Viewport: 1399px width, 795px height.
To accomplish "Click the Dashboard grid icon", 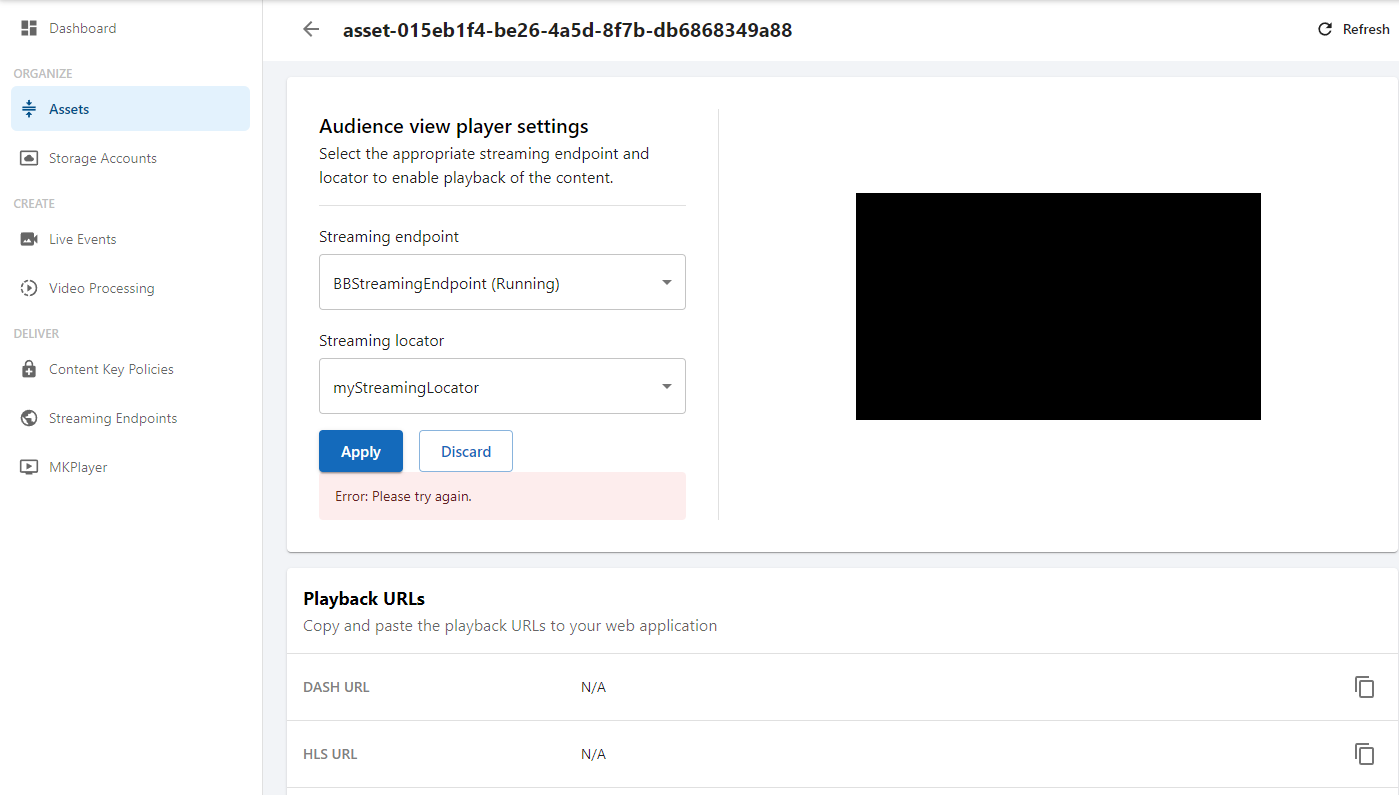I will tap(29, 28).
